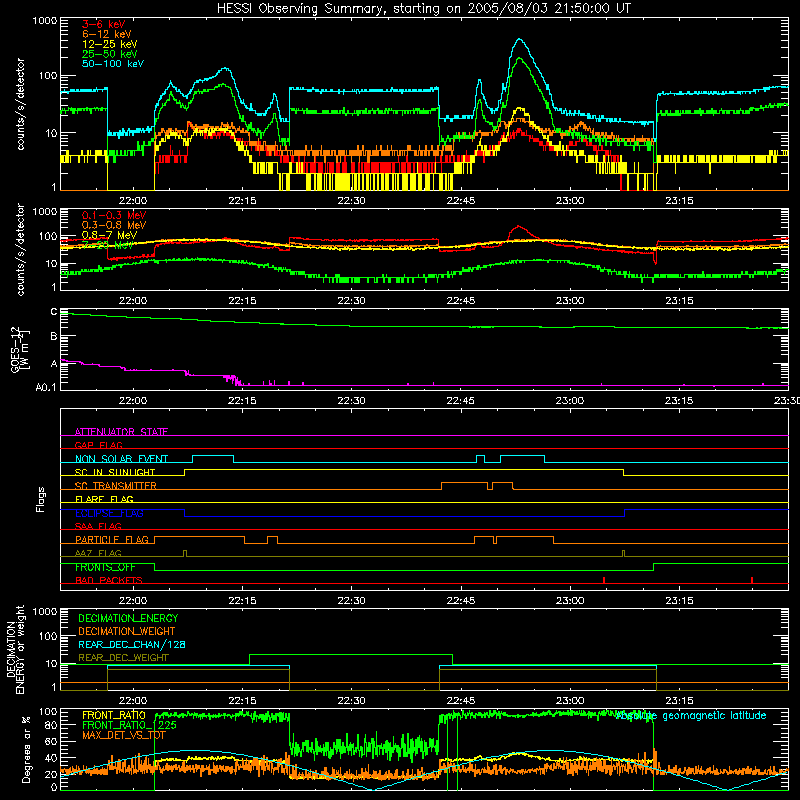Click the REAR_DEC_WEIGHT legend entry
Viewport: 800px width, 800px height.
coord(123,658)
